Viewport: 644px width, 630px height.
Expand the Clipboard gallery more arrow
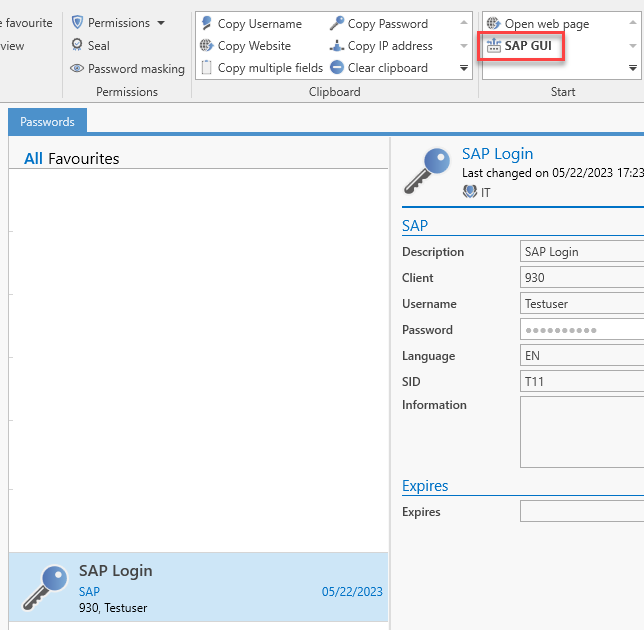pos(464,68)
